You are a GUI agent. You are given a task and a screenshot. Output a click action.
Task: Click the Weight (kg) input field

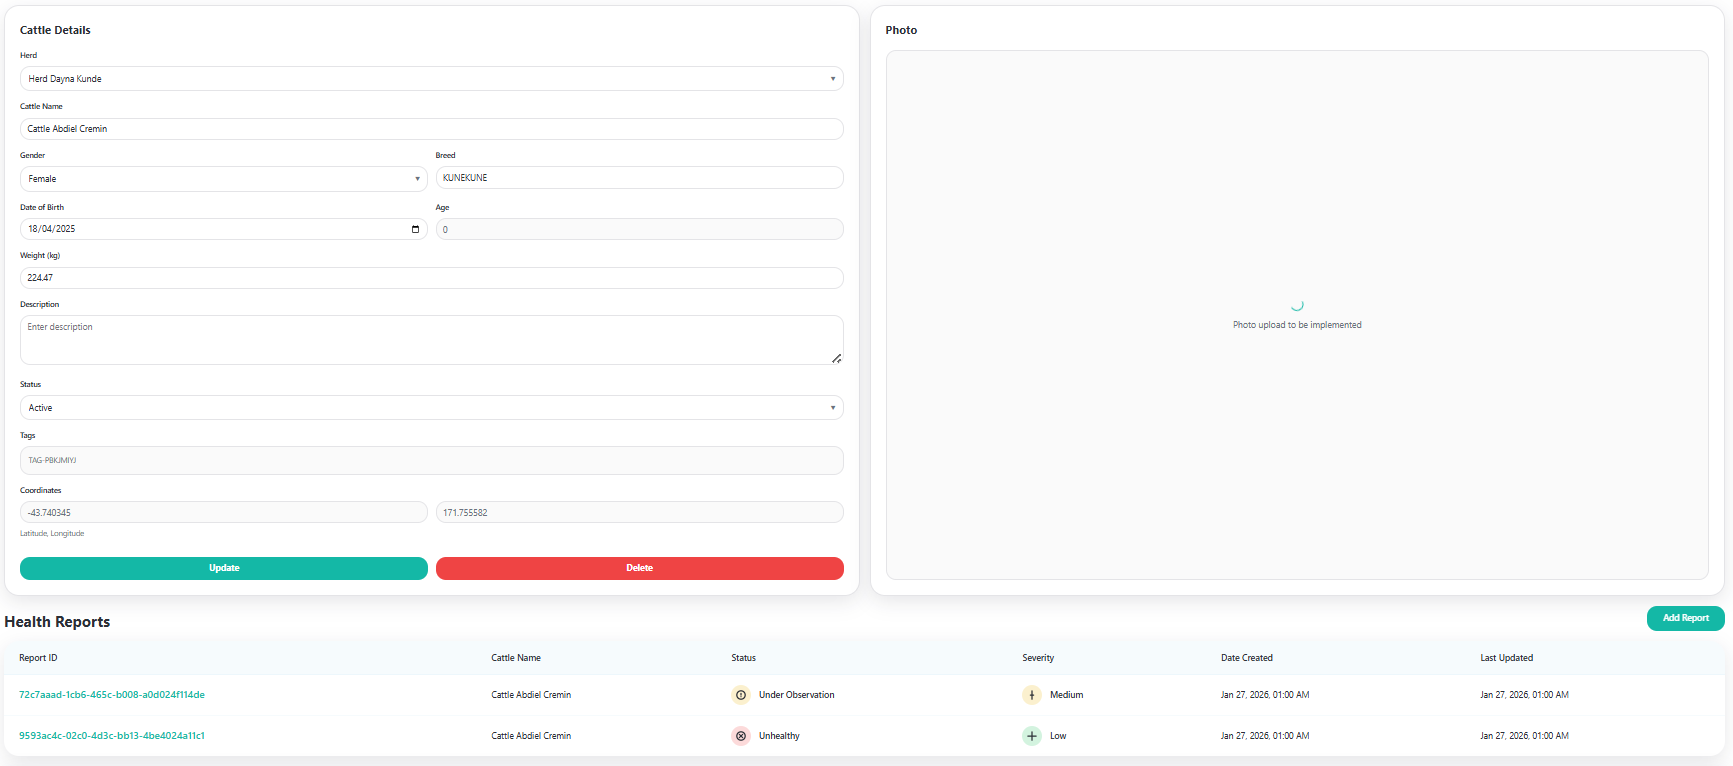[x=431, y=278]
